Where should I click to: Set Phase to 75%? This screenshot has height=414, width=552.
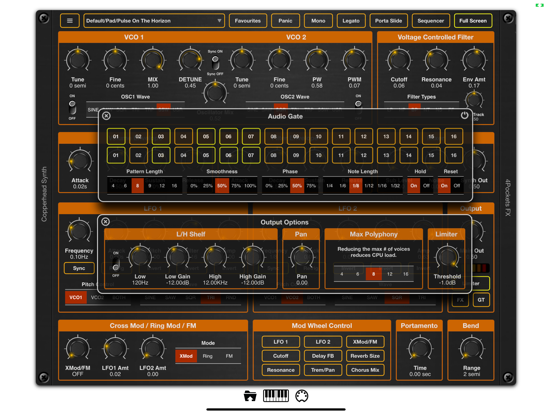[311, 186]
